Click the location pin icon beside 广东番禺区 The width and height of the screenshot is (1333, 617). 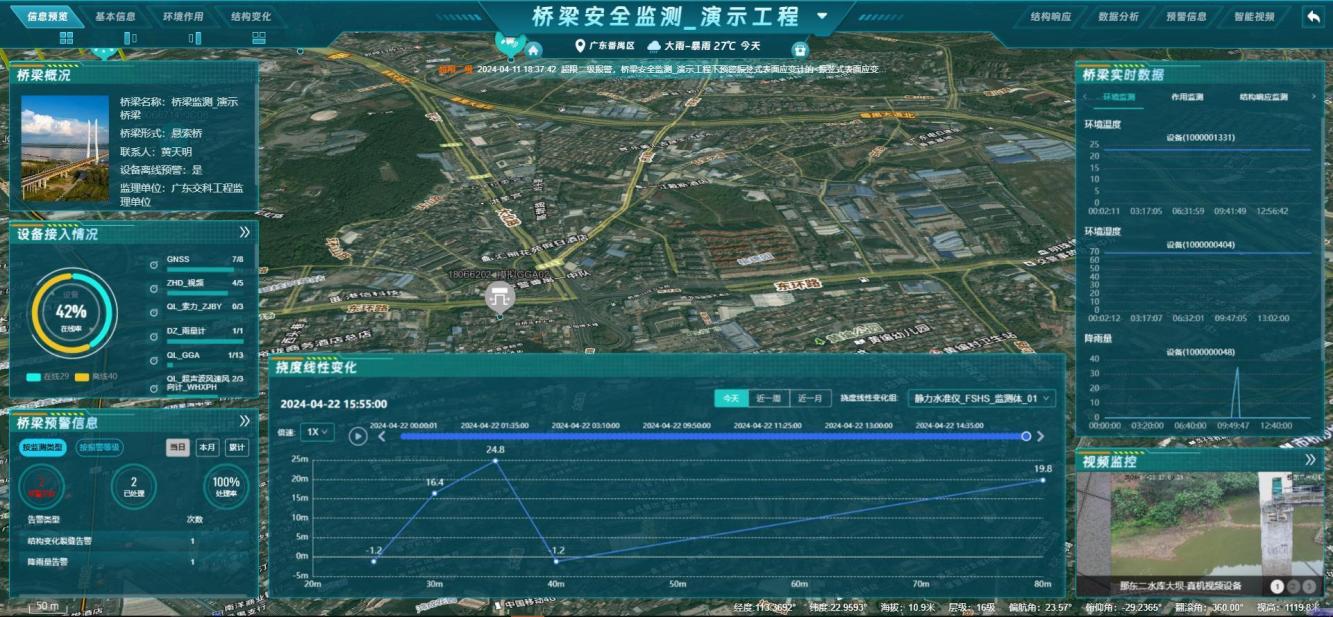(579, 46)
